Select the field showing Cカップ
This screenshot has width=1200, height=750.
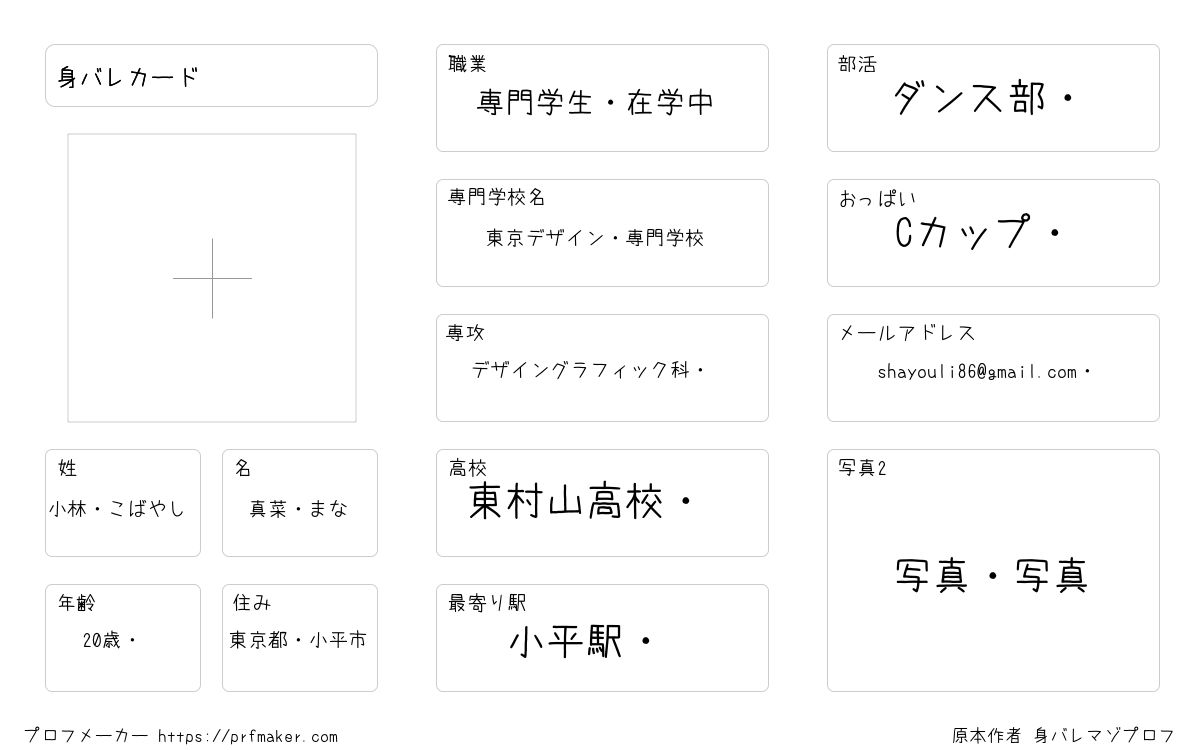click(x=993, y=233)
